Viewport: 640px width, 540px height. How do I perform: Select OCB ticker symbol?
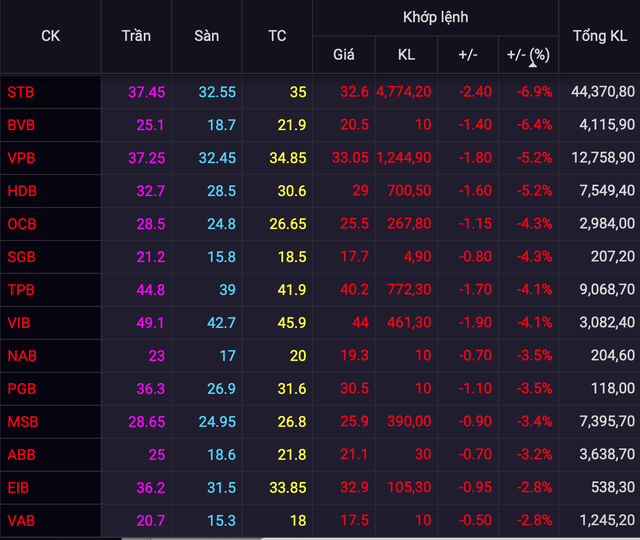[x=21, y=224]
